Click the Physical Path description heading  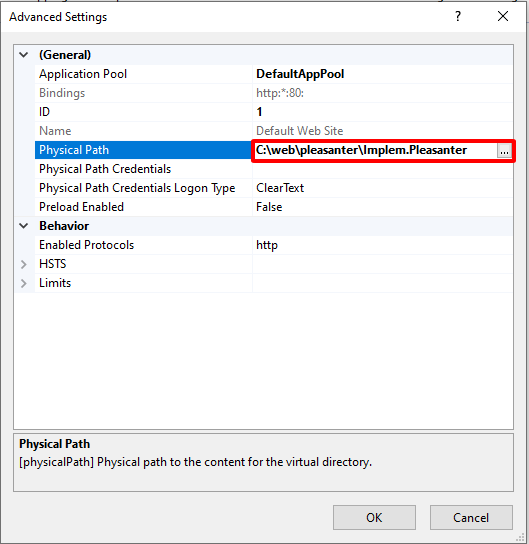coord(54,444)
